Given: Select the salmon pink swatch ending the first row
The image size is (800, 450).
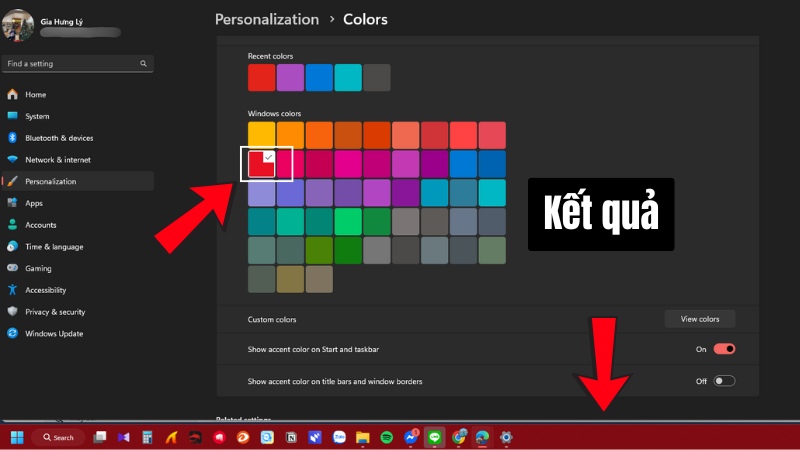Looking at the screenshot, I should [x=492, y=135].
